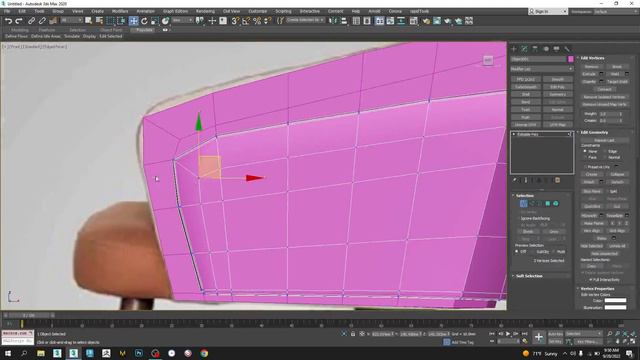
Task: Activate the Select and Move tool
Action: pyautogui.click(x=133, y=21)
